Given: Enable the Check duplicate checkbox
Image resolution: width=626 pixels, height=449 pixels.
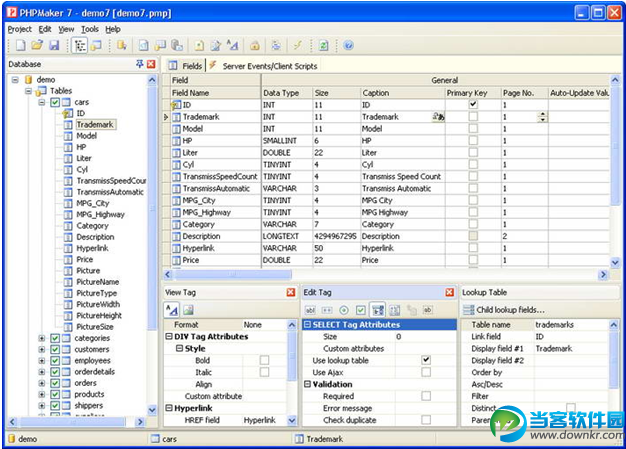Looking at the screenshot, I should coord(426,420).
